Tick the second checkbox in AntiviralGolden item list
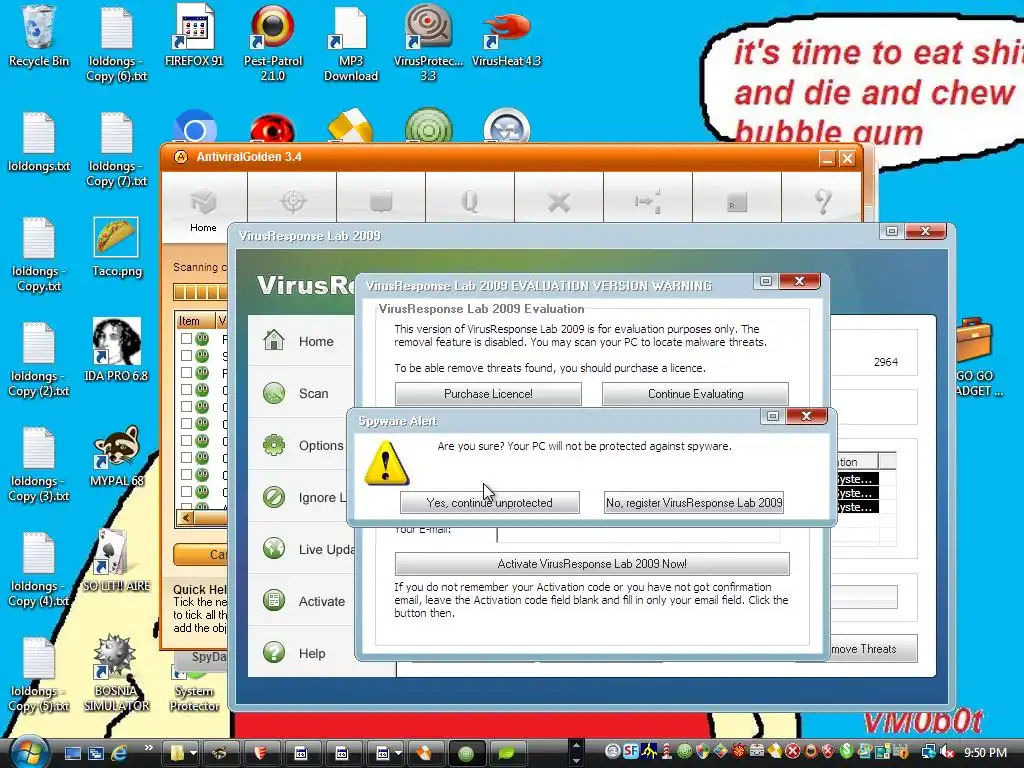 [x=186, y=355]
